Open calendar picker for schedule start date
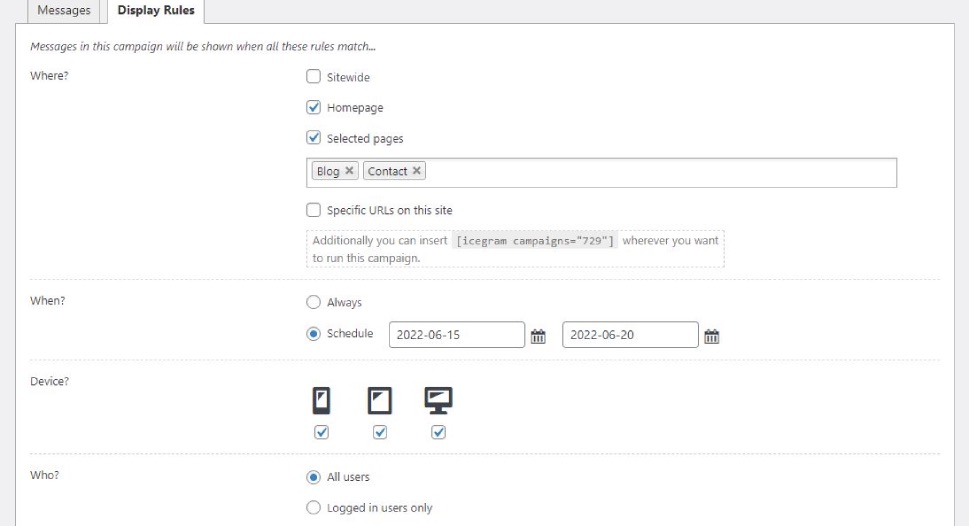The image size is (969, 526). [x=538, y=336]
